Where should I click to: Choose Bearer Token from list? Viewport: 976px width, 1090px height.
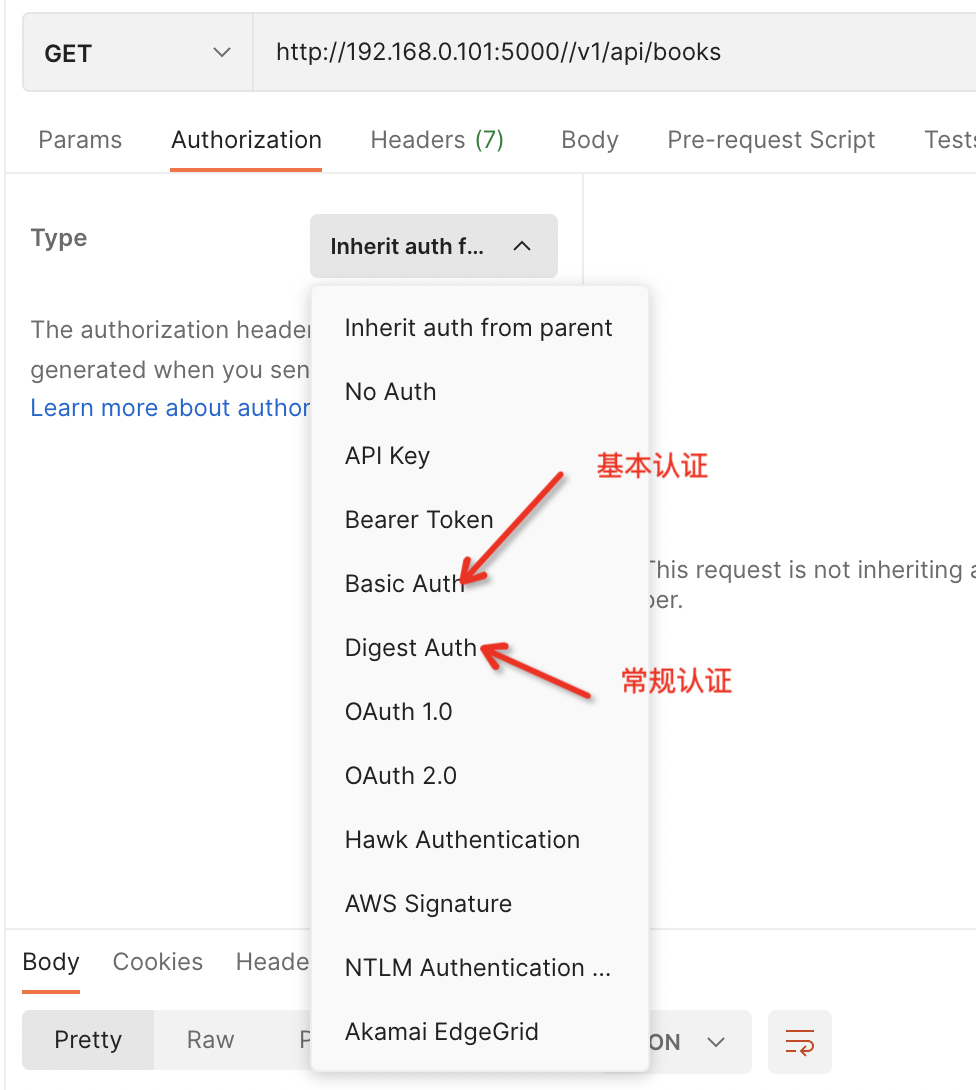click(479, 519)
